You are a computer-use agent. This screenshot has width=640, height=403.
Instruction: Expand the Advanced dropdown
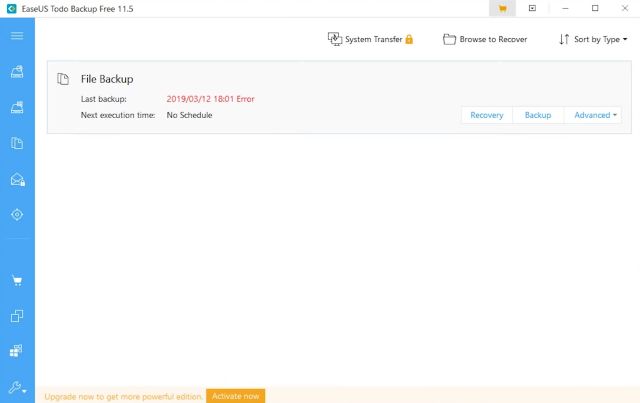593,115
